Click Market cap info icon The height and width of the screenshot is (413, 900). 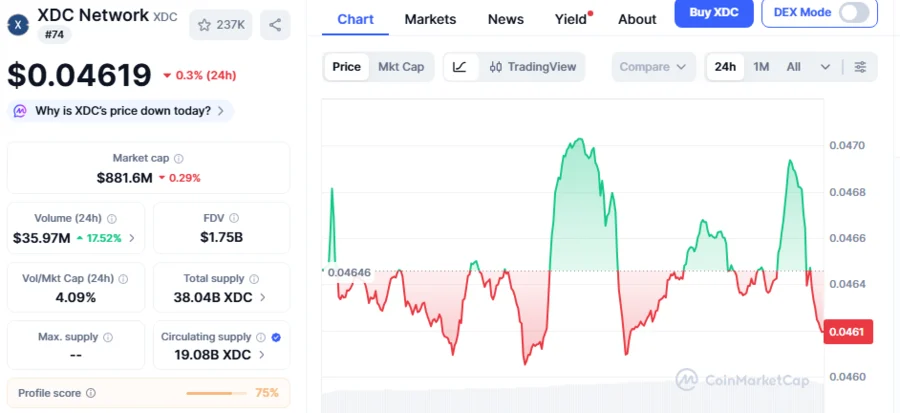[x=179, y=158]
